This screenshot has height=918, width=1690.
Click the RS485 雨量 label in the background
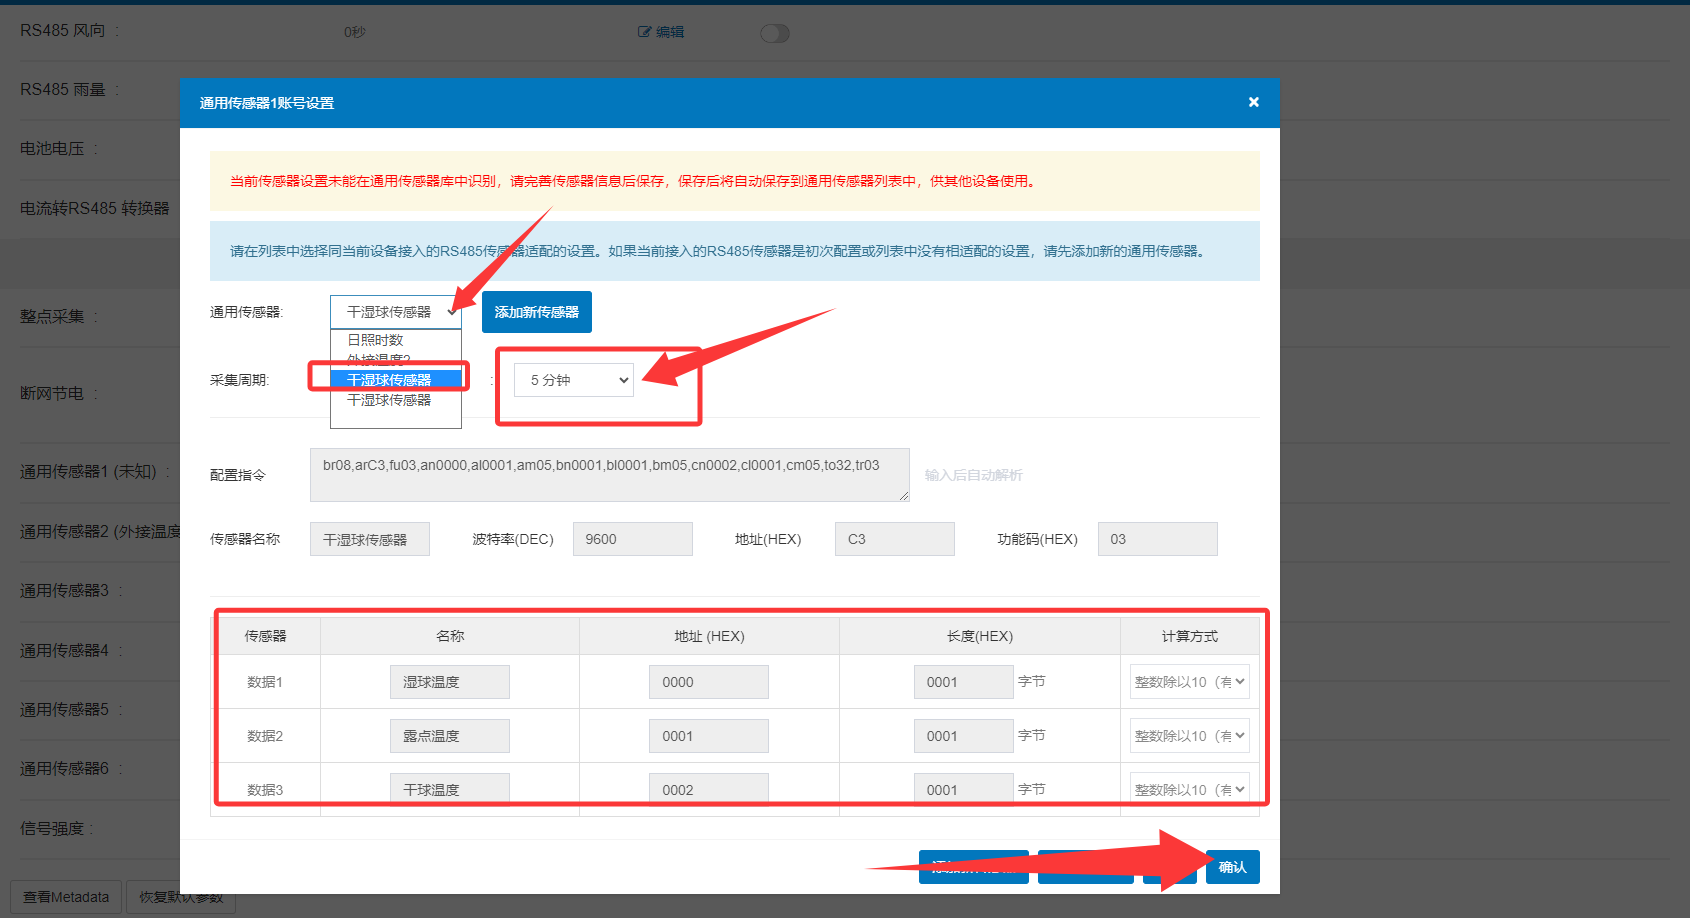62,90
